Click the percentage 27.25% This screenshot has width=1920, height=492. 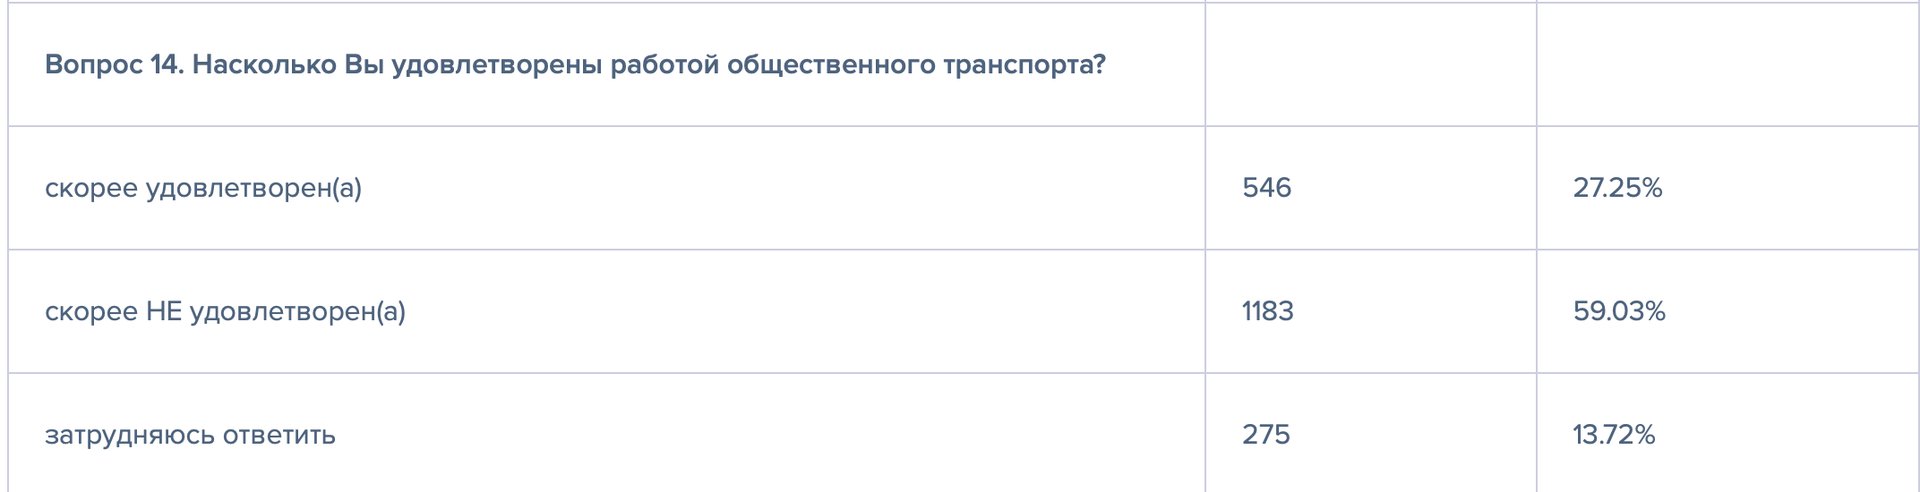(1617, 188)
